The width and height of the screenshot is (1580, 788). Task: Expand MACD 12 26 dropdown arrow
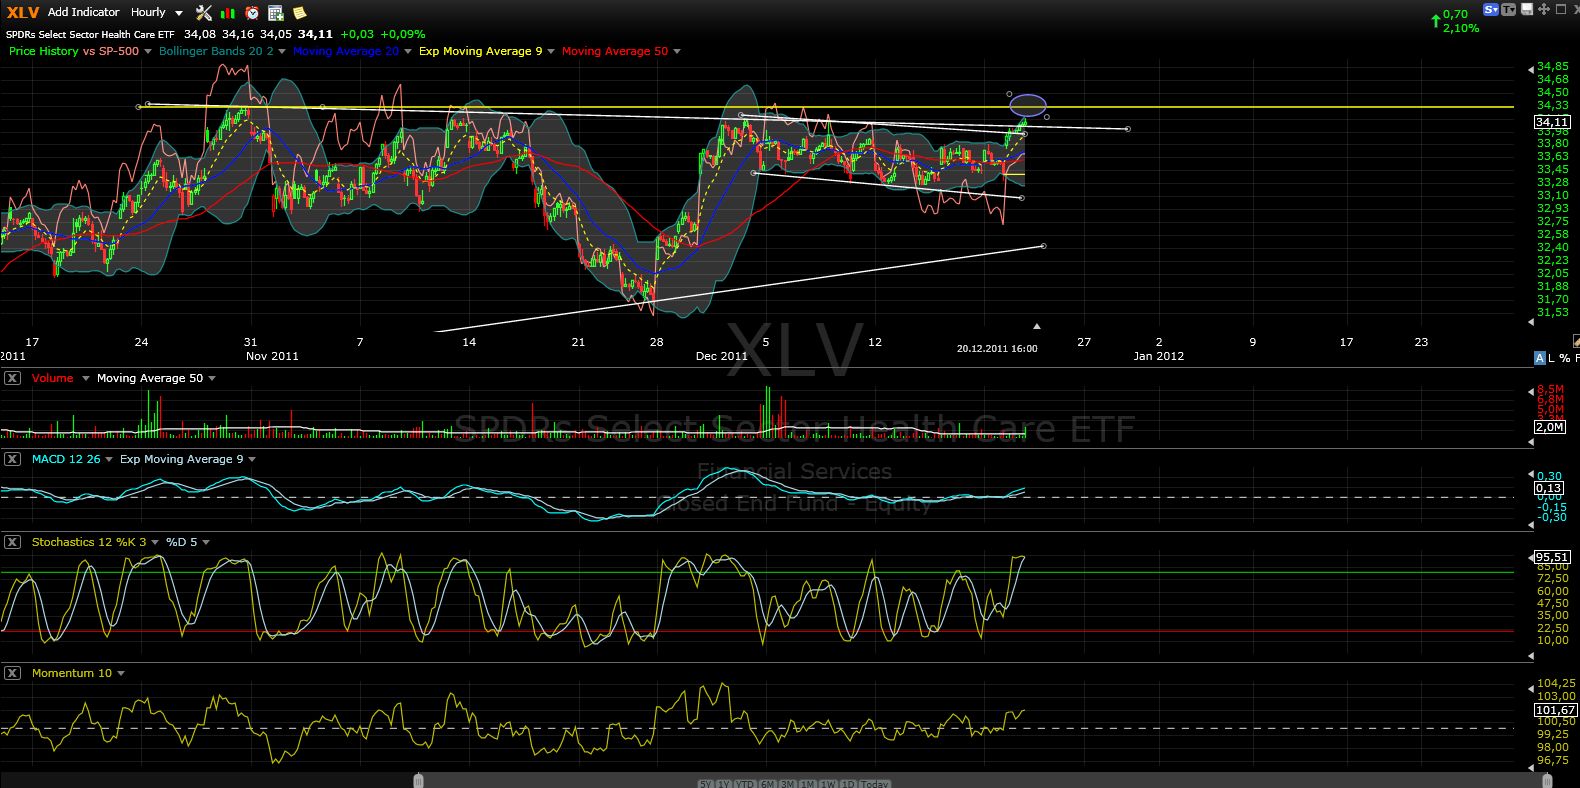[x=109, y=459]
